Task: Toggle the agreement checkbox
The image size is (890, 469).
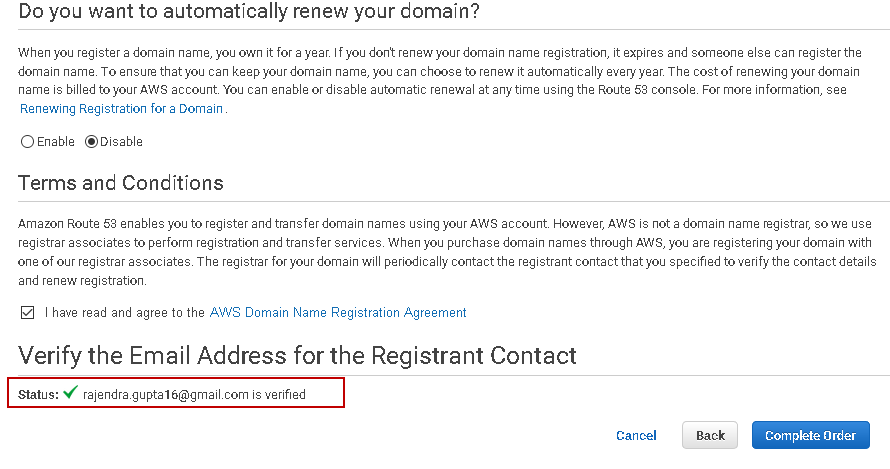Action: (27, 313)
